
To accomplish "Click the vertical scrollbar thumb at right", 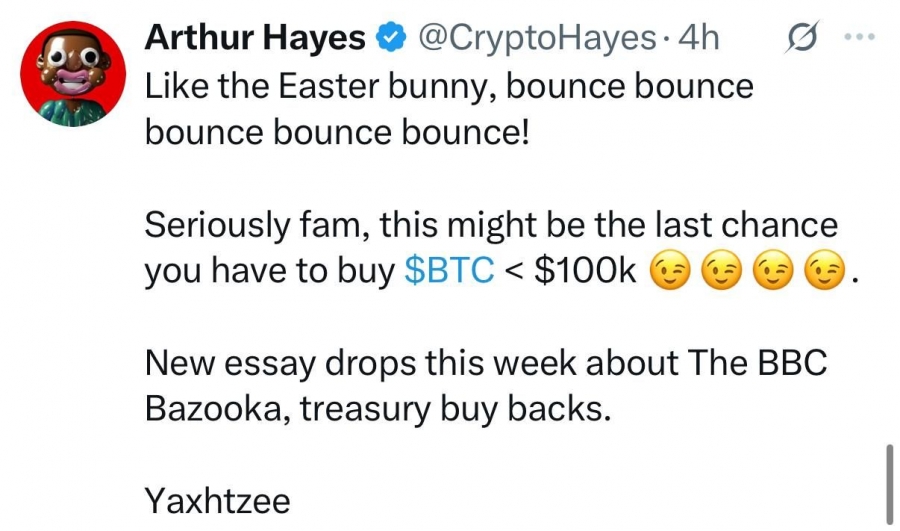I will pos(889,483).
